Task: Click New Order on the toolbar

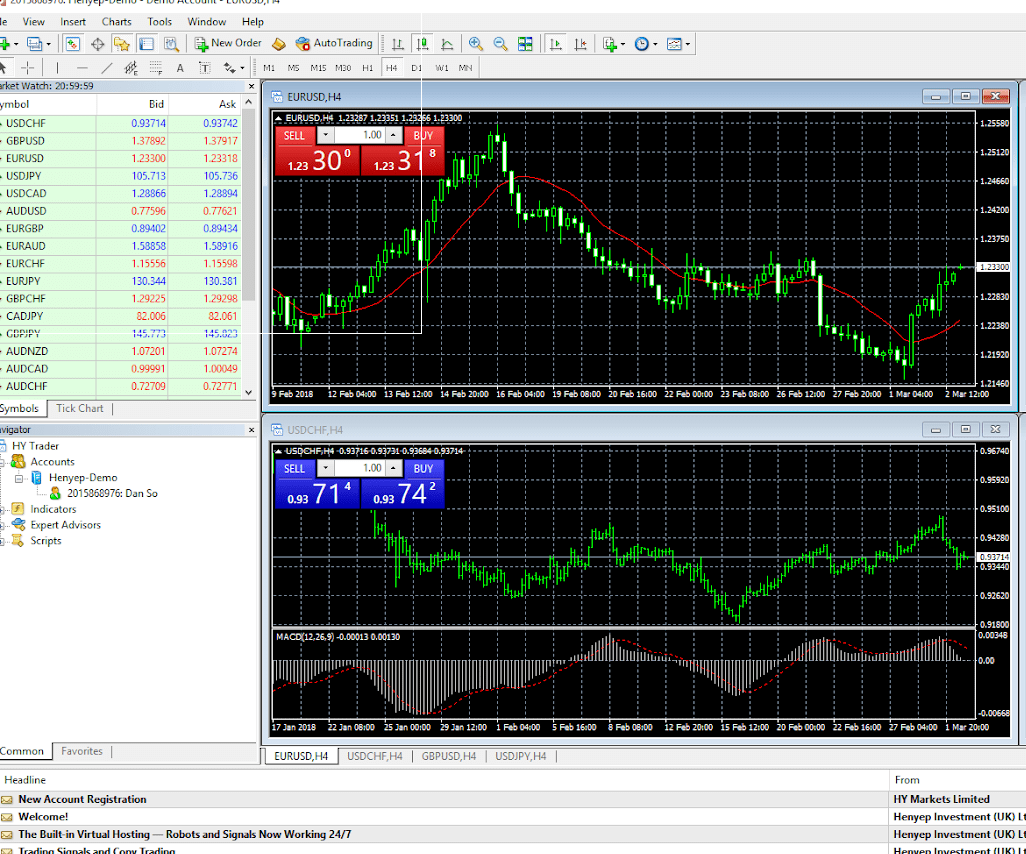Action: (x=228, y=43)
